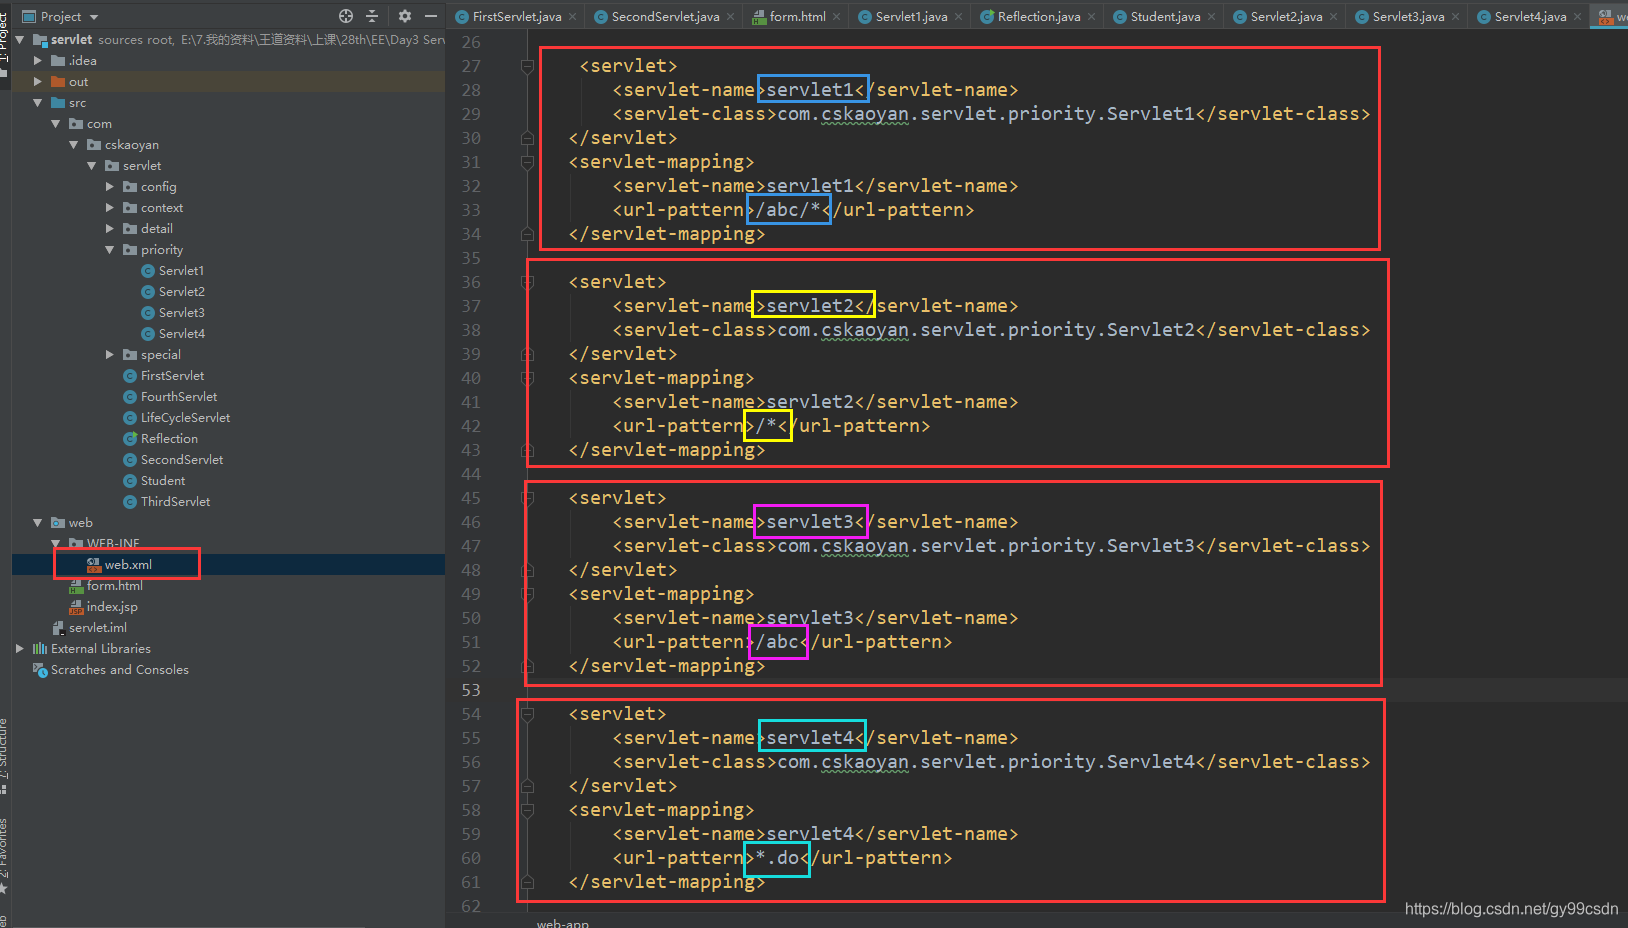1628x928 pixels.
Task: Close the FirstServlet.java tab
Action: pyautogui.click(x=573, y=17)
